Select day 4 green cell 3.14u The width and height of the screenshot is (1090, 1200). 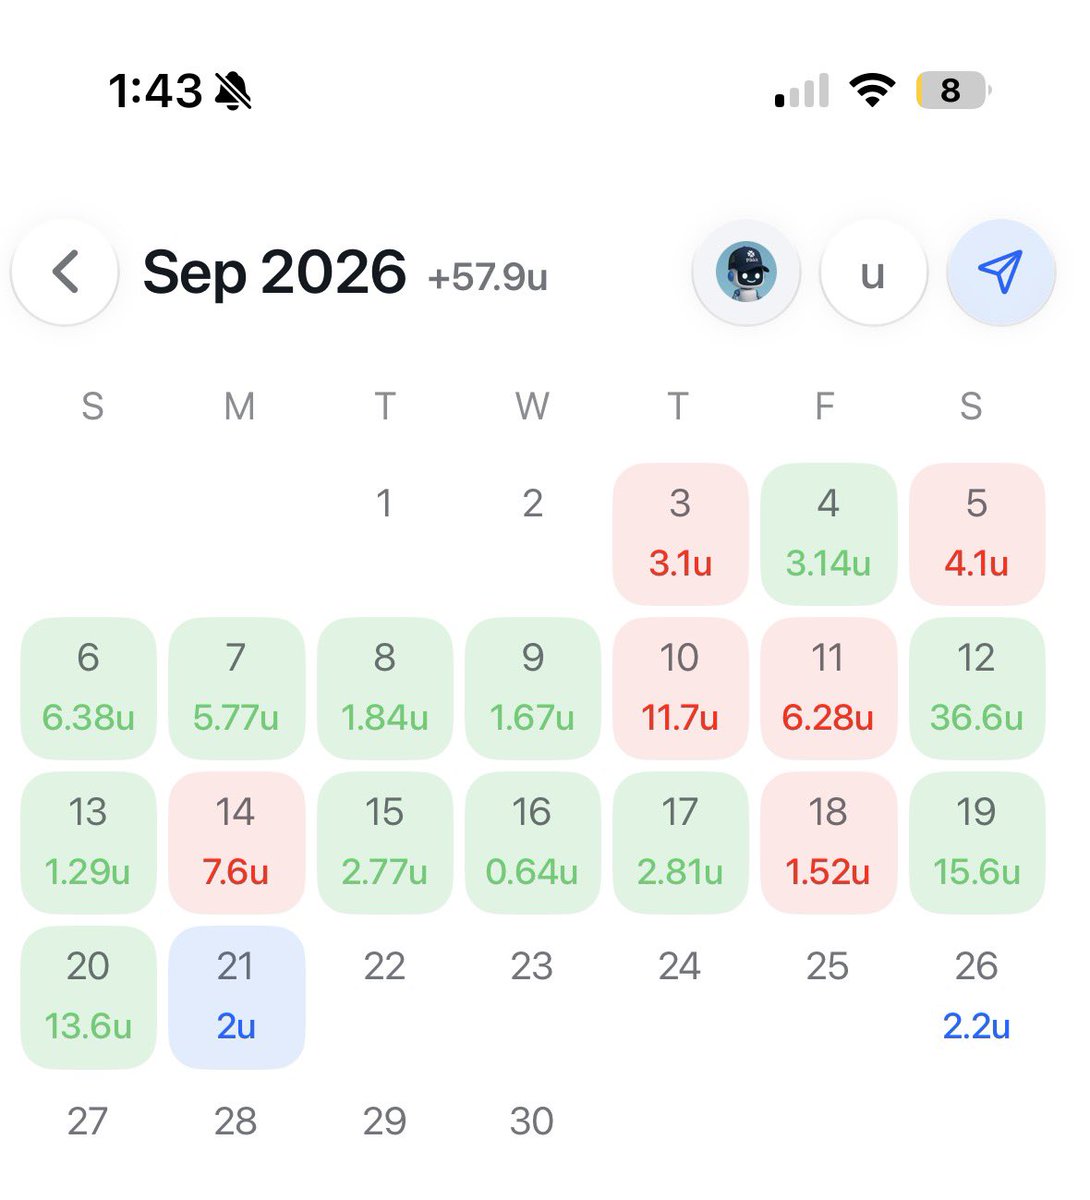[828, 534]
